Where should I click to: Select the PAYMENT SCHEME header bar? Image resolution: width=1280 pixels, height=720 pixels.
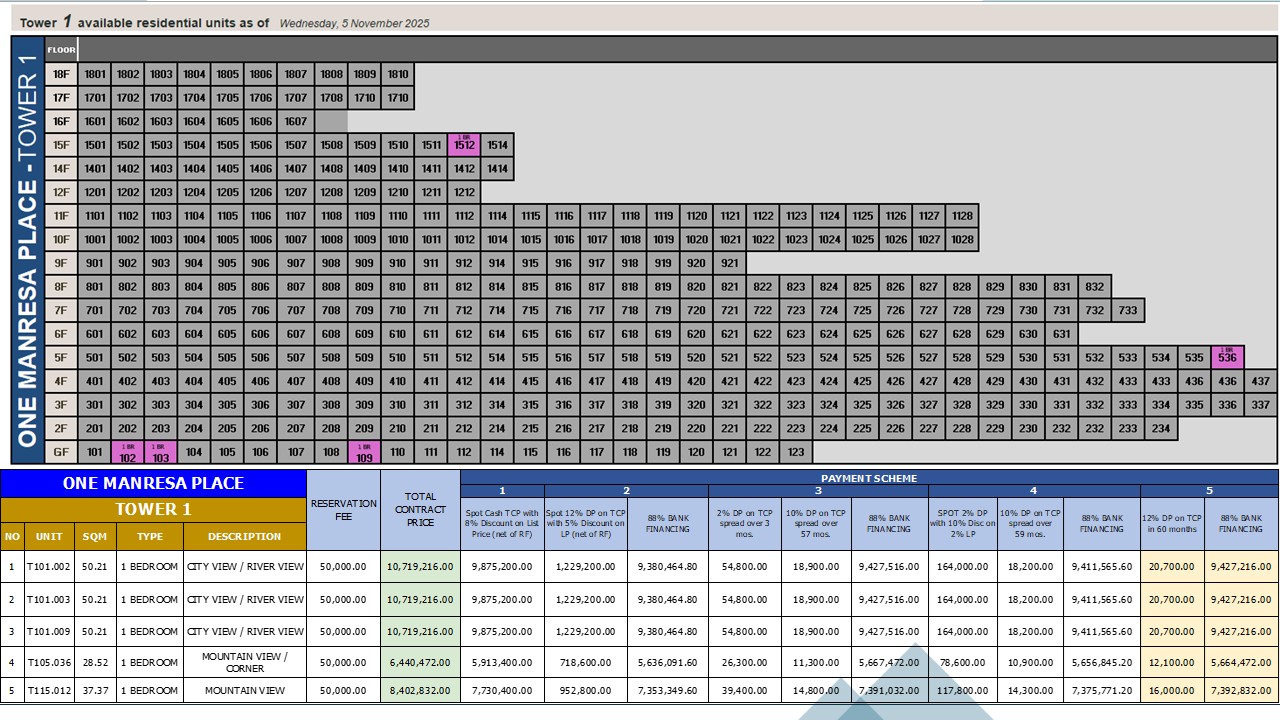[869, 478]
